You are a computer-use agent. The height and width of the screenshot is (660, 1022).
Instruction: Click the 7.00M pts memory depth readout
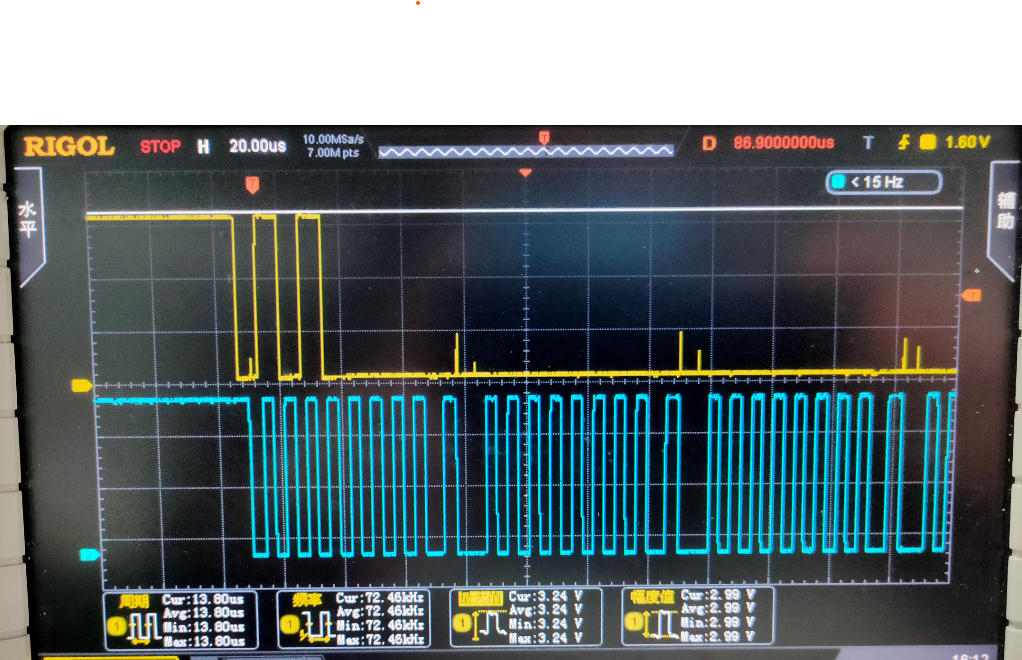333,152
